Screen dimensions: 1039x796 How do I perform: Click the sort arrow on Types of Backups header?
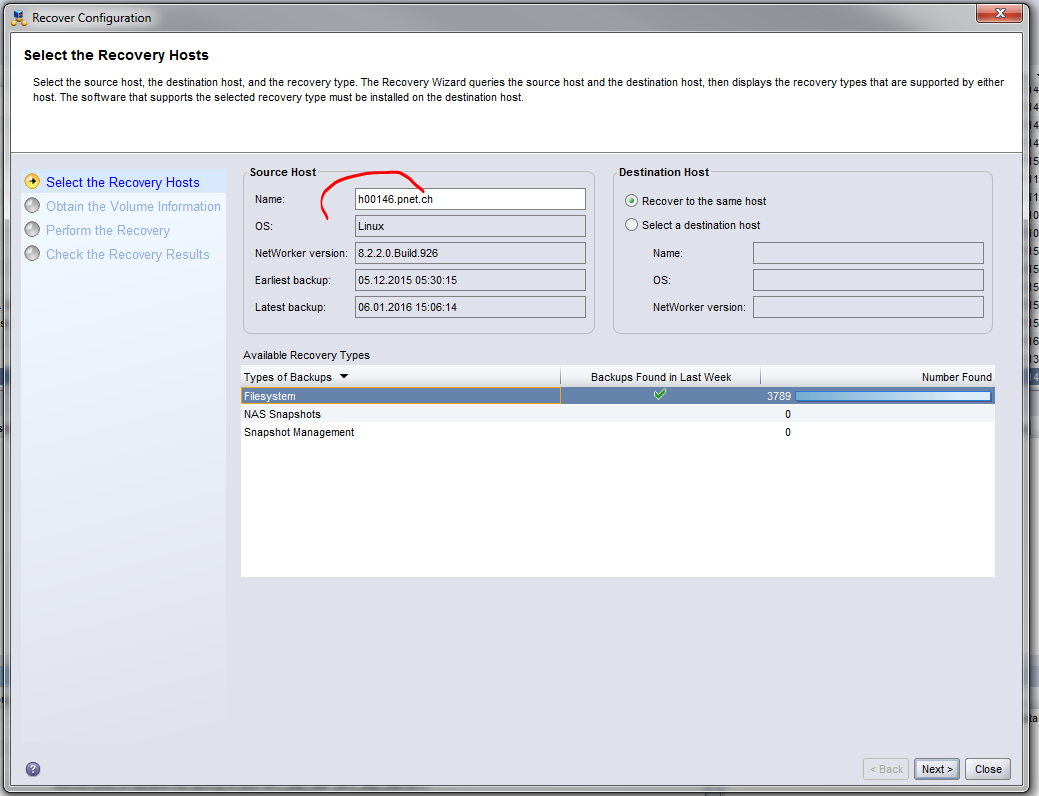[x=344, y=376]
